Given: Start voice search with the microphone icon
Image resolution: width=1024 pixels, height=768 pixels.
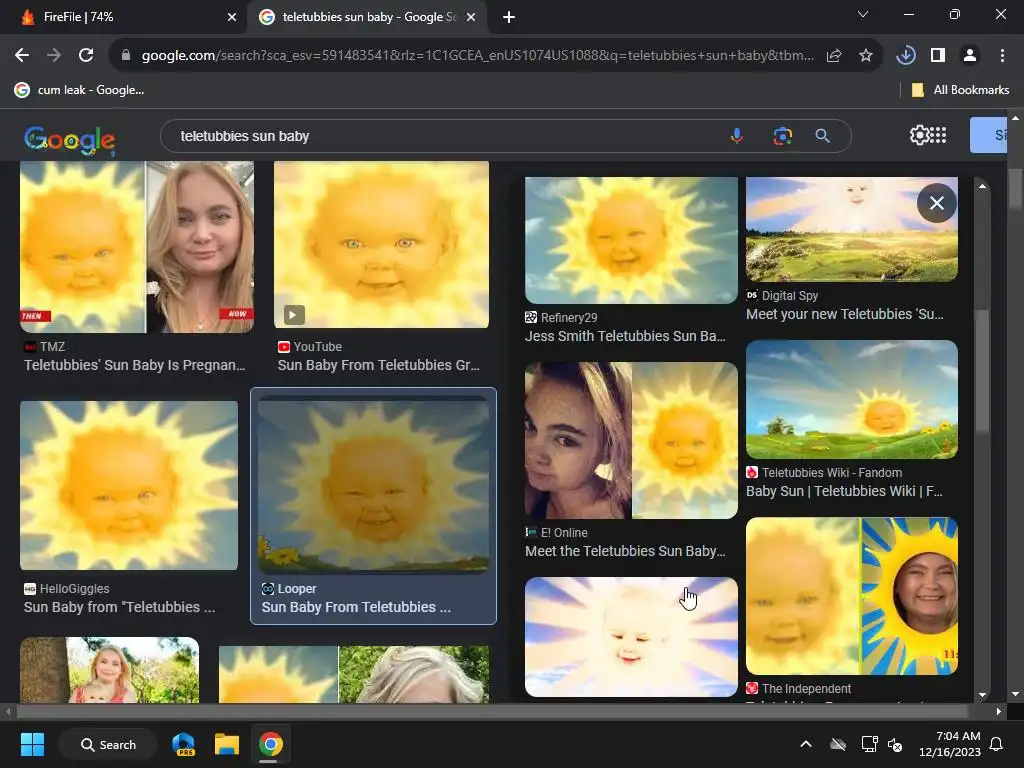Looking at the screenshot, I should click(x=737, y=136).
